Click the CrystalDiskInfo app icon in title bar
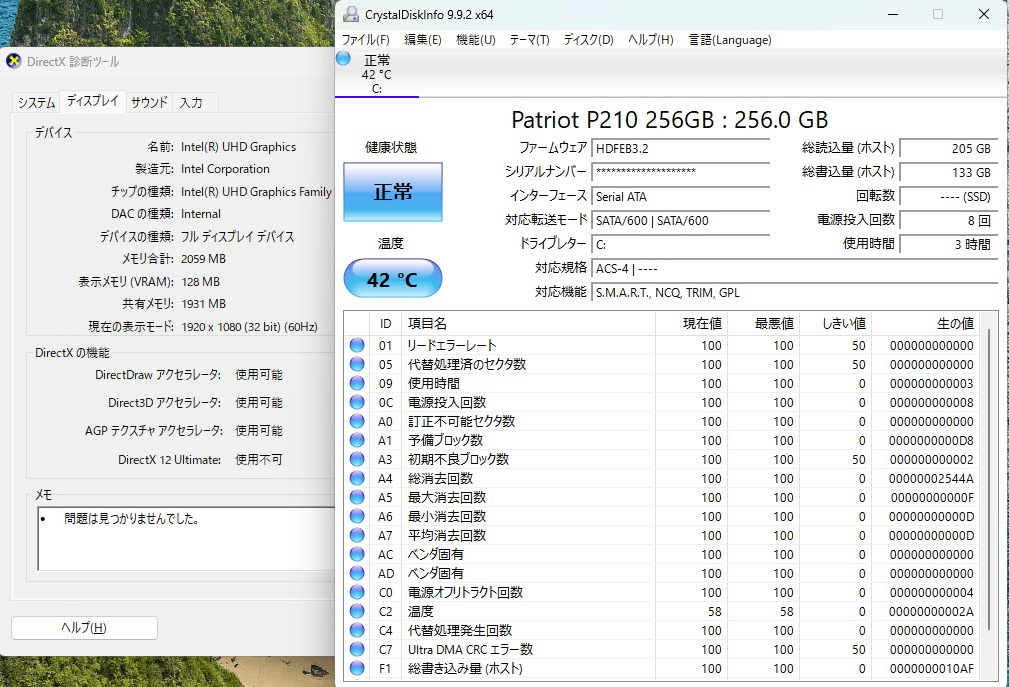The height and width of the screenshot is (687, 1009). (351, 14)
